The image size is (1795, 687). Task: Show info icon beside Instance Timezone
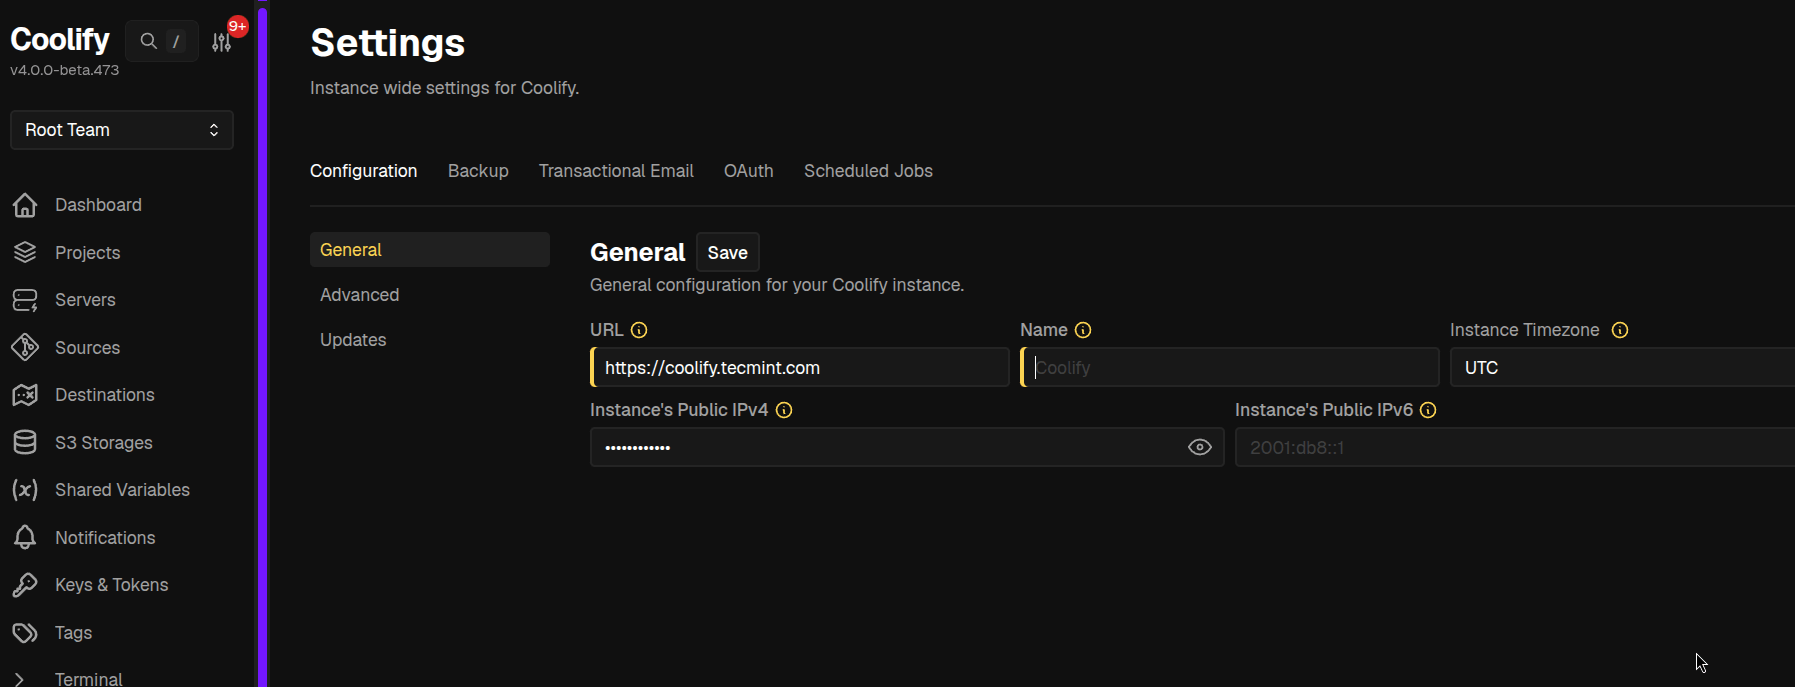click(x=1620, y=330)
